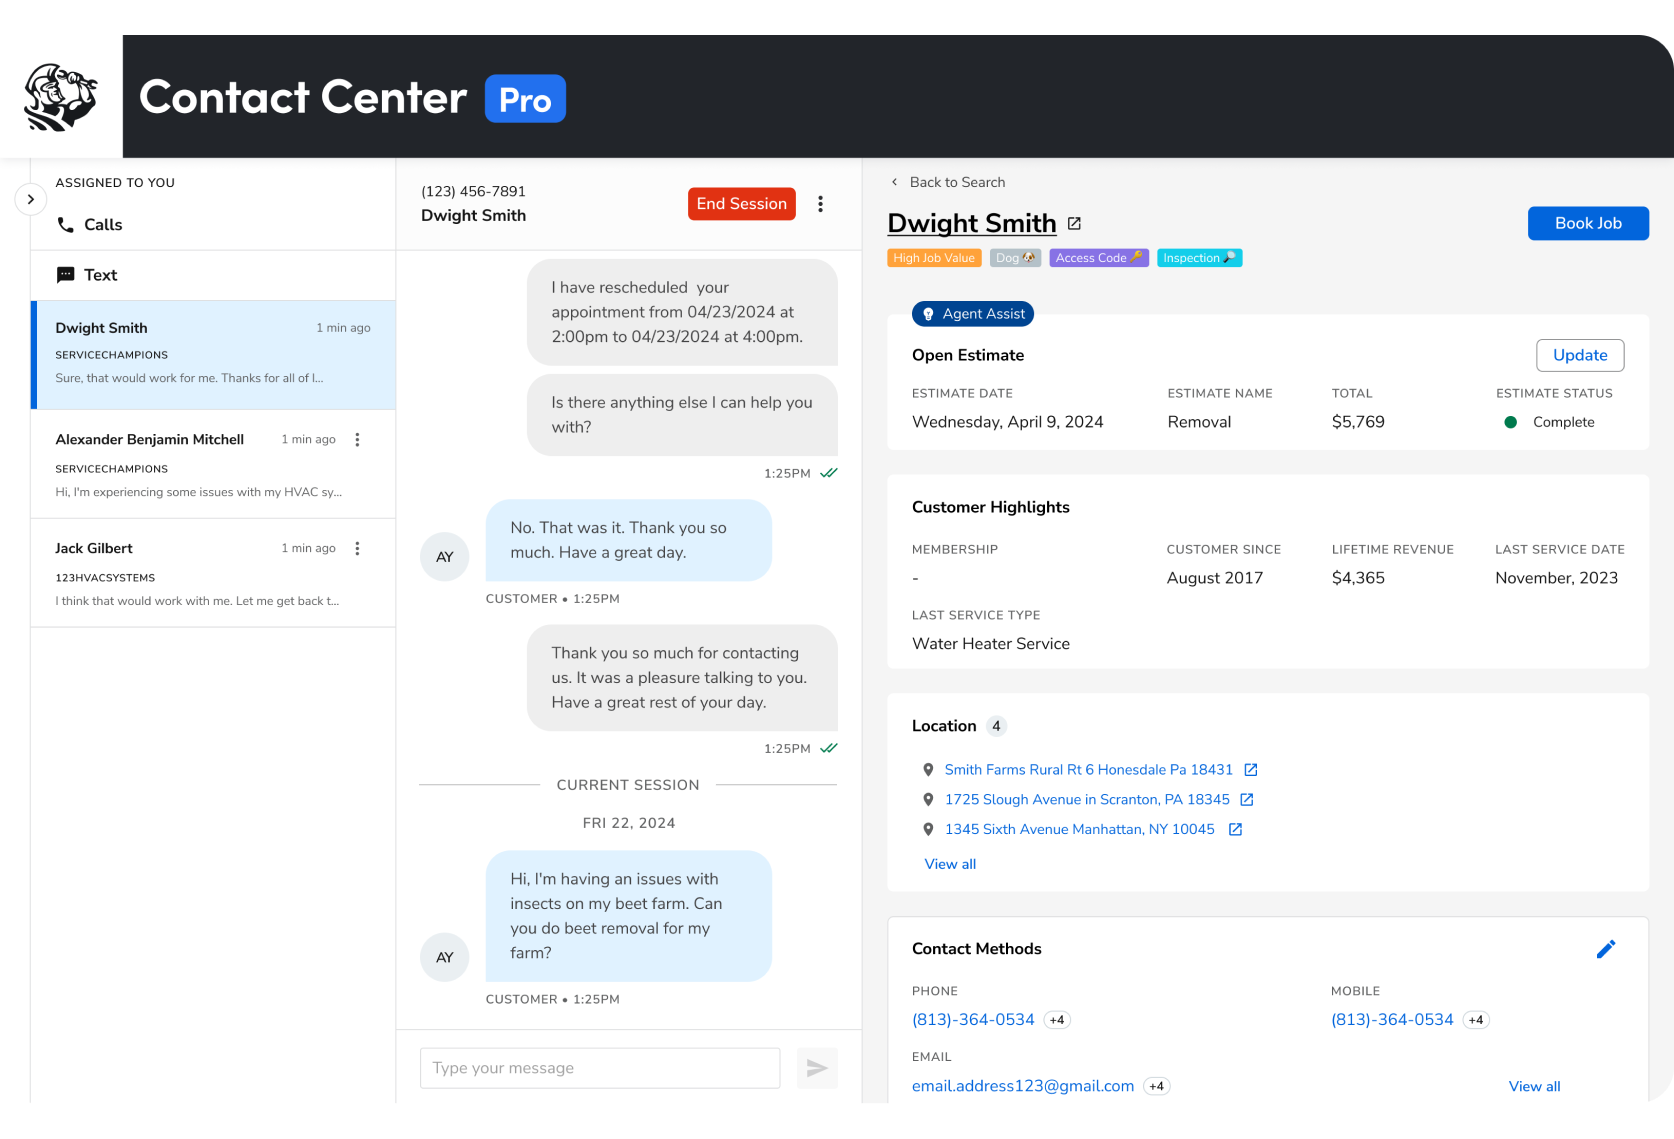This screenshot has width=1674, height=1139.
Task: Click the Complete estimate status
Action: [x=1550, y=422]
